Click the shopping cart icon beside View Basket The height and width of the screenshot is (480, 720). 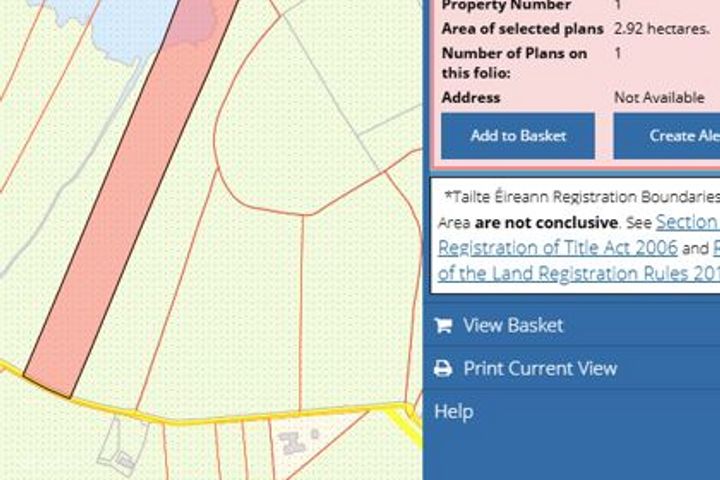pyautogui.click(x=443, y=326)
